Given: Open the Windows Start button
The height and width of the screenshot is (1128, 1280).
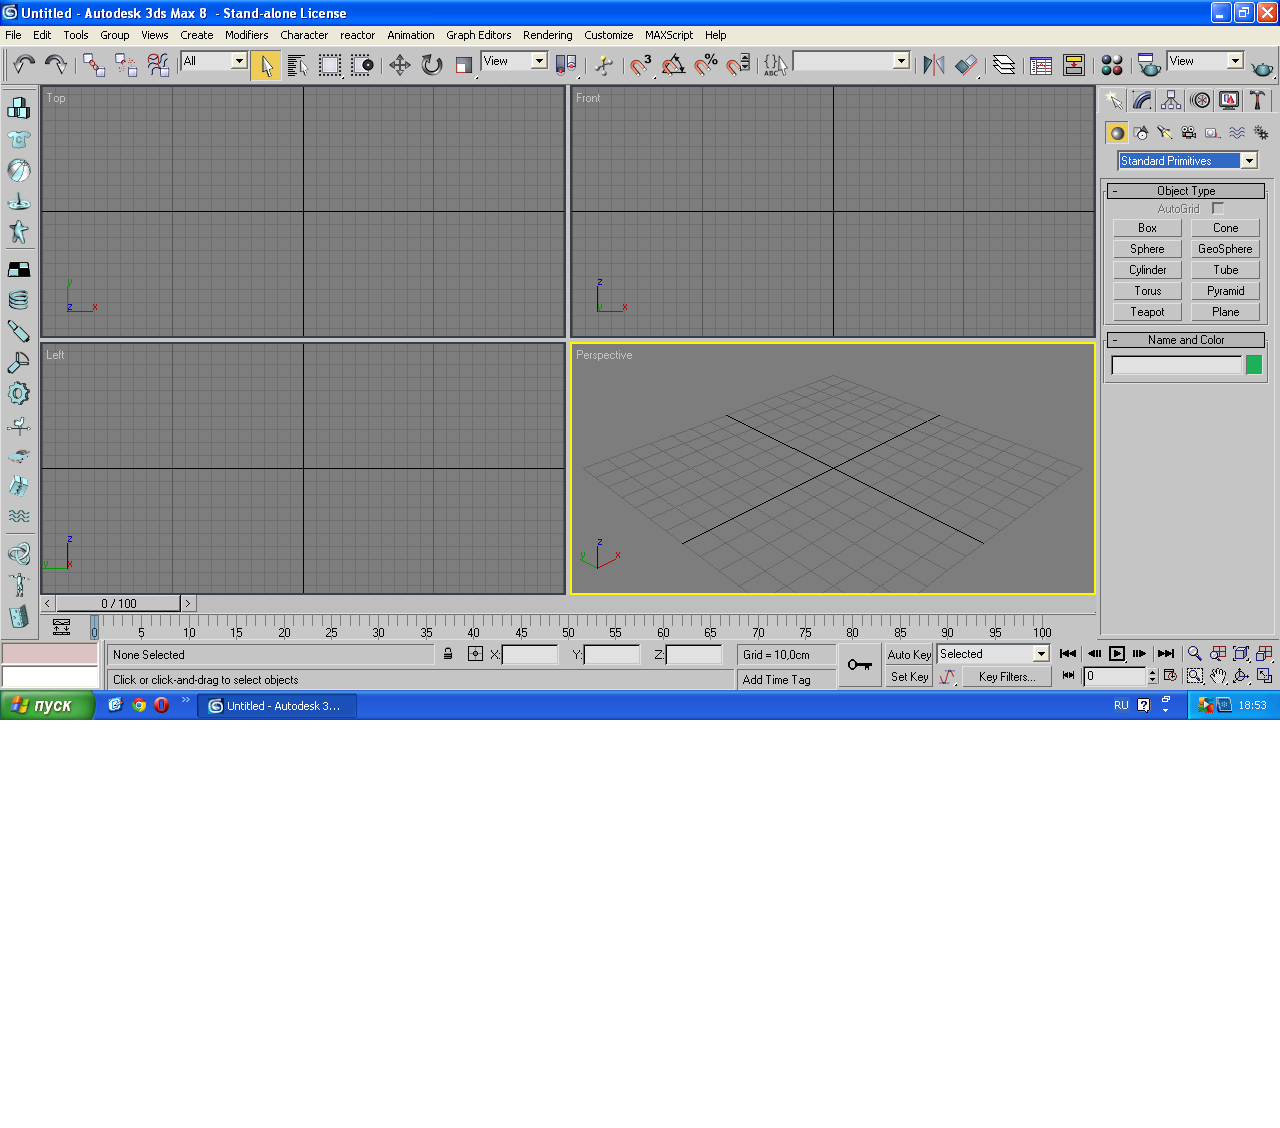Looking at the screenshot, I should point(46,705).
